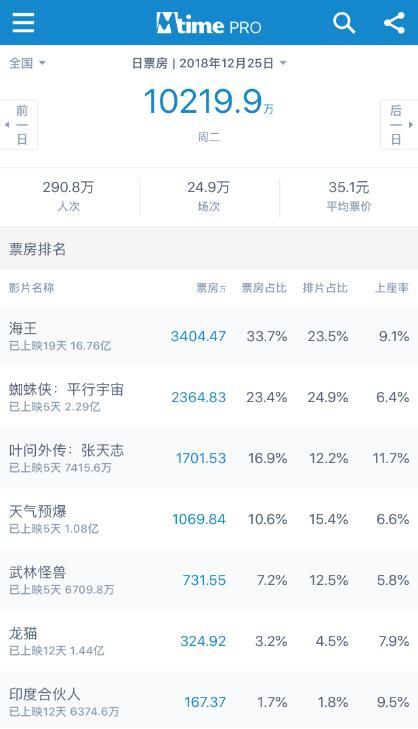Go to next day (后一日)
The image size is (418, 729).
pyautogui.click(x=399, y=125)
